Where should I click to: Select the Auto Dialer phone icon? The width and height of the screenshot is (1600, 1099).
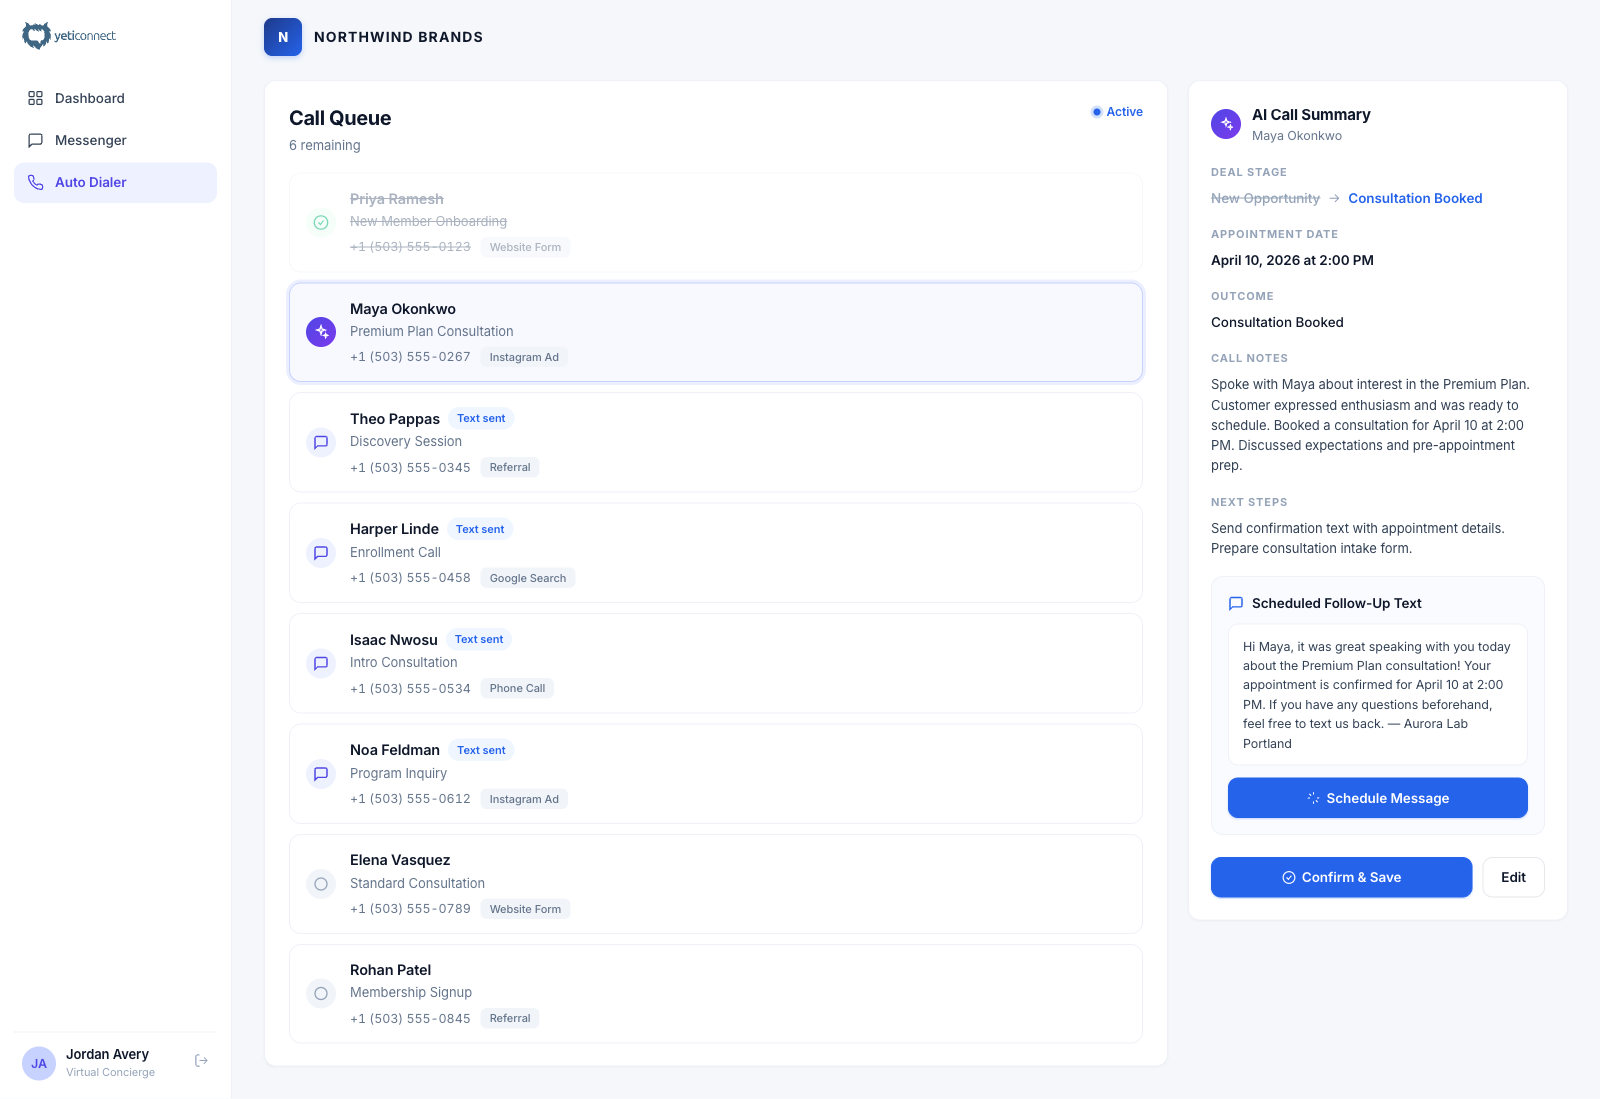tap(35, 182)
